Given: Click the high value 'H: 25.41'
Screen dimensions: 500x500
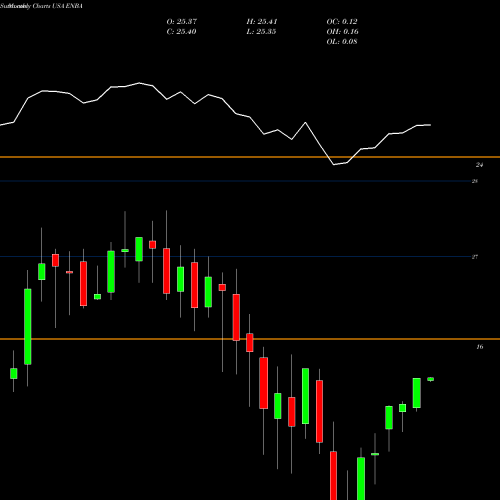Looking at the screenshot, I should 262,22.
